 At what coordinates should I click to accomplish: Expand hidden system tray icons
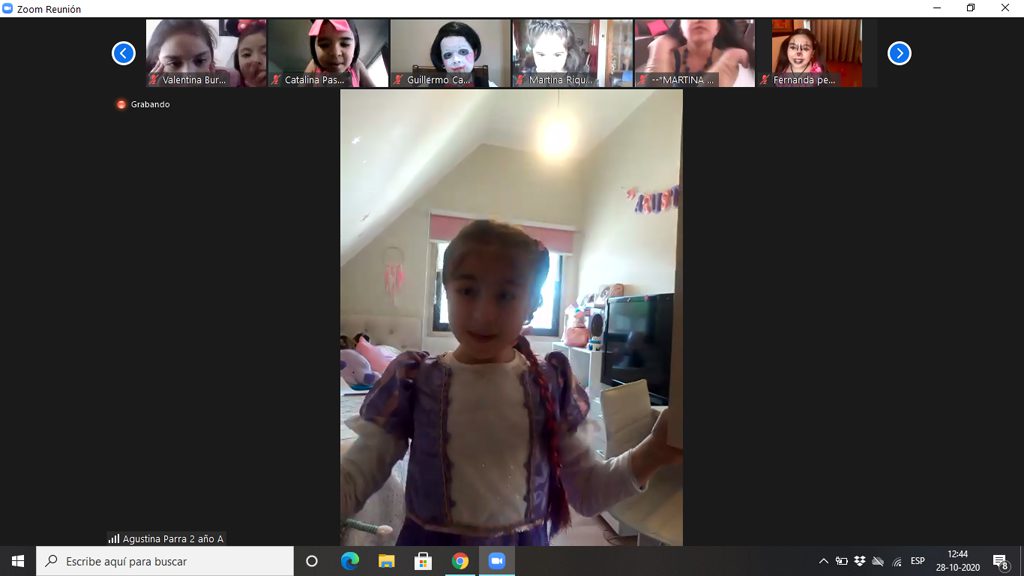pos(823,561)
